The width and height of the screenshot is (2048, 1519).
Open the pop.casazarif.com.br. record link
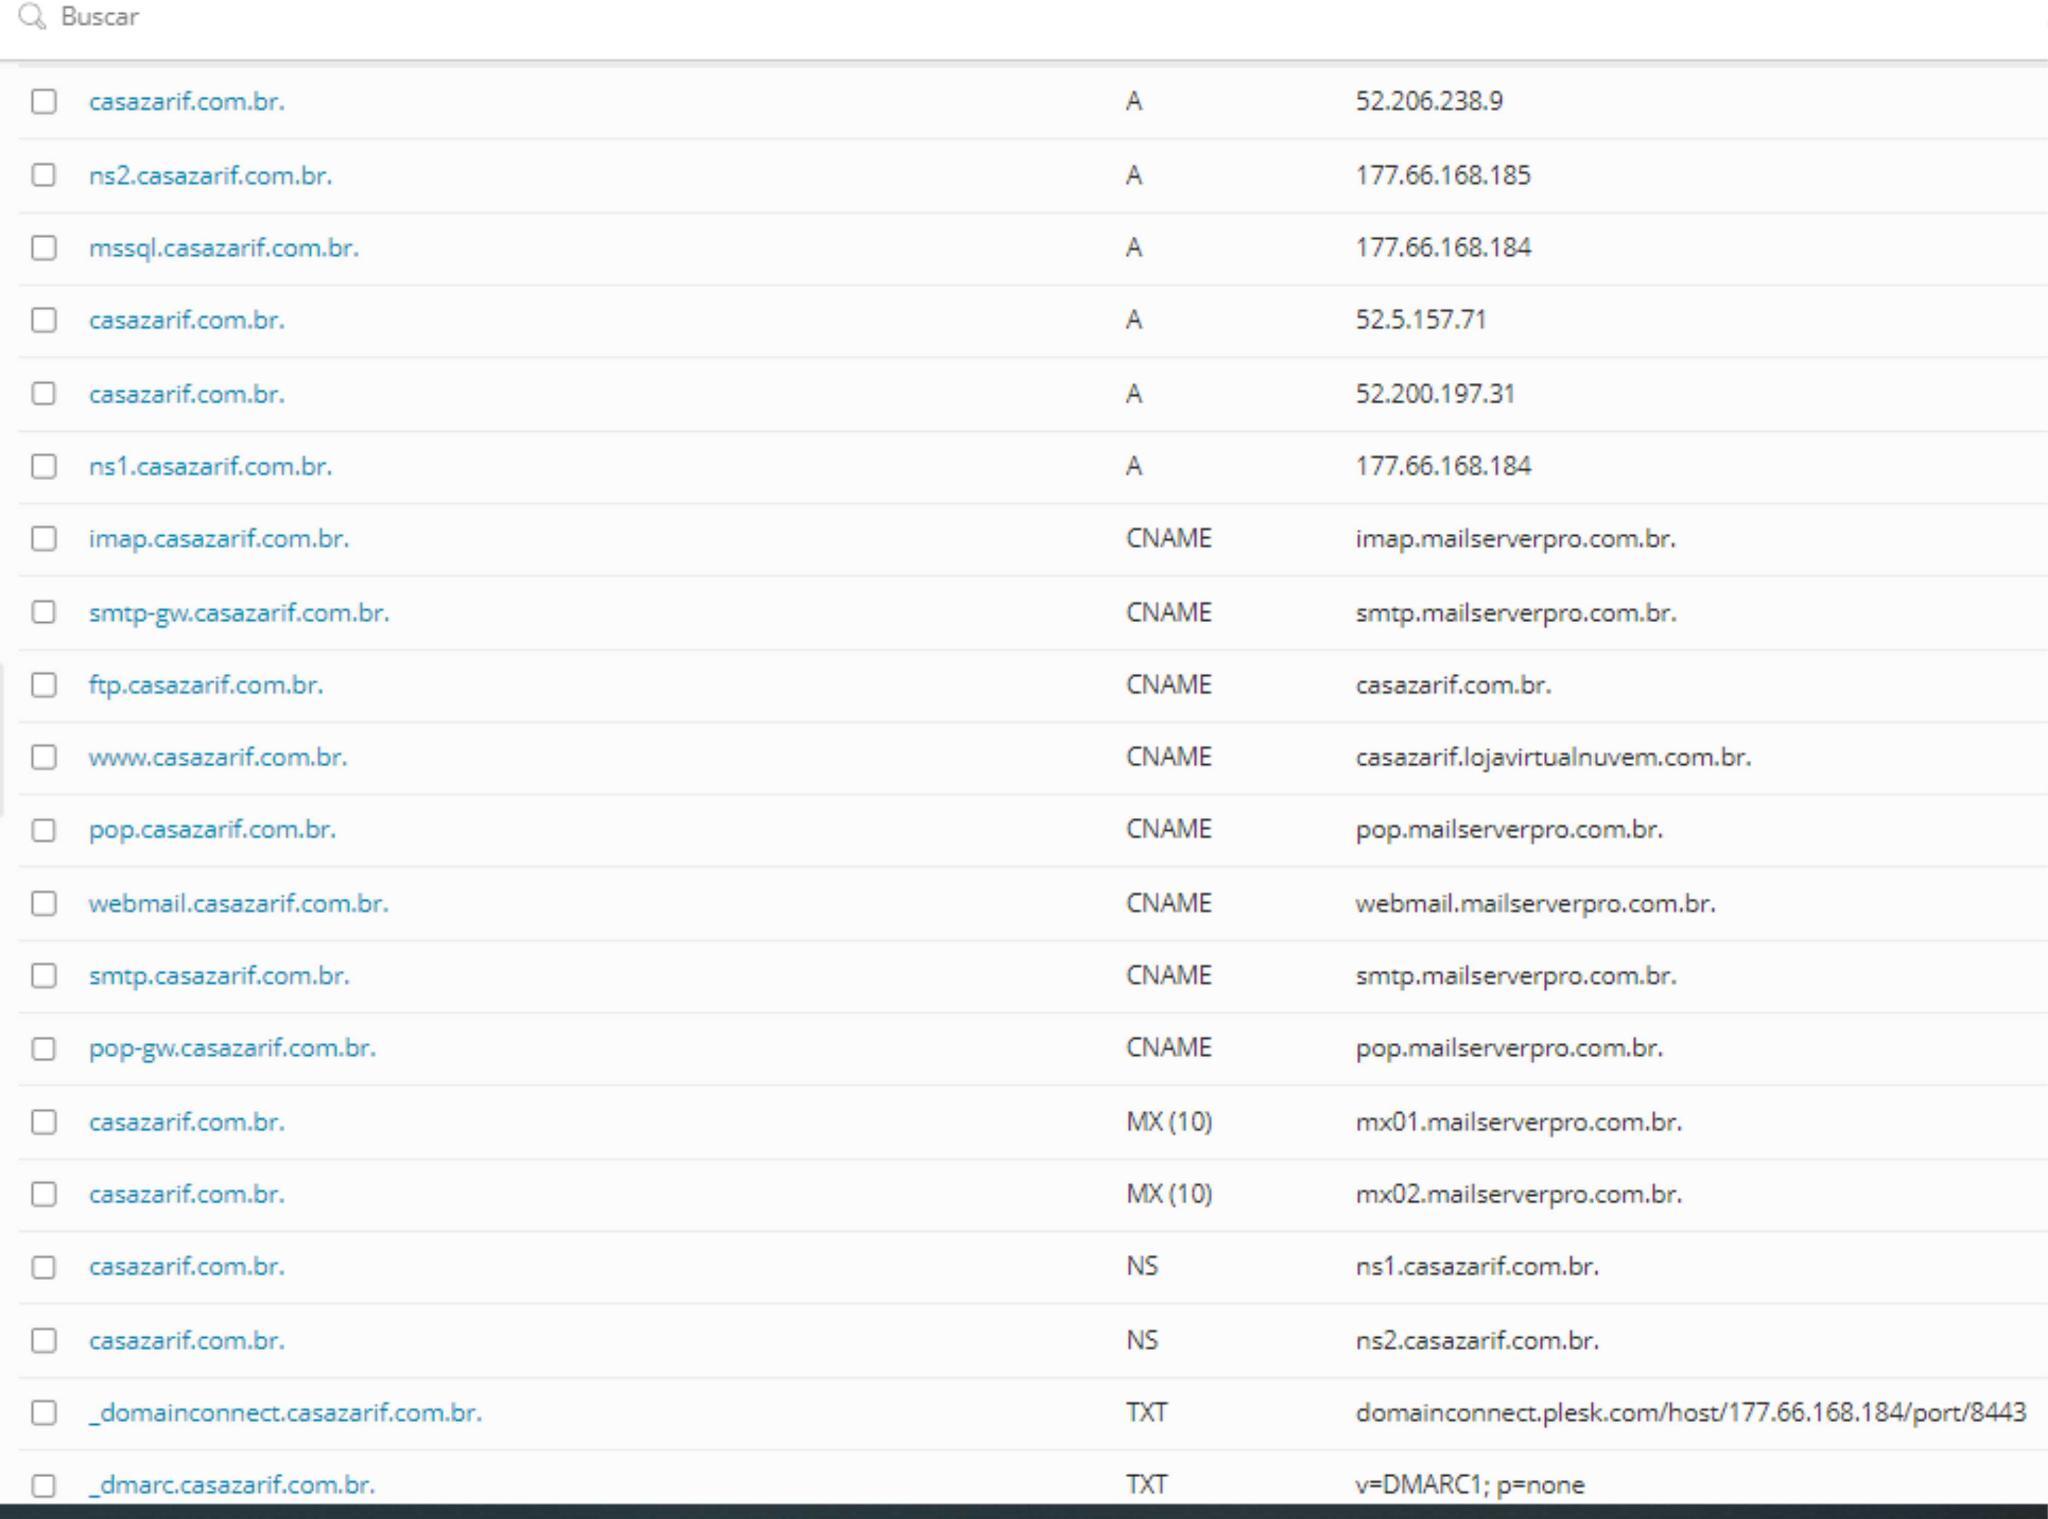212,830
